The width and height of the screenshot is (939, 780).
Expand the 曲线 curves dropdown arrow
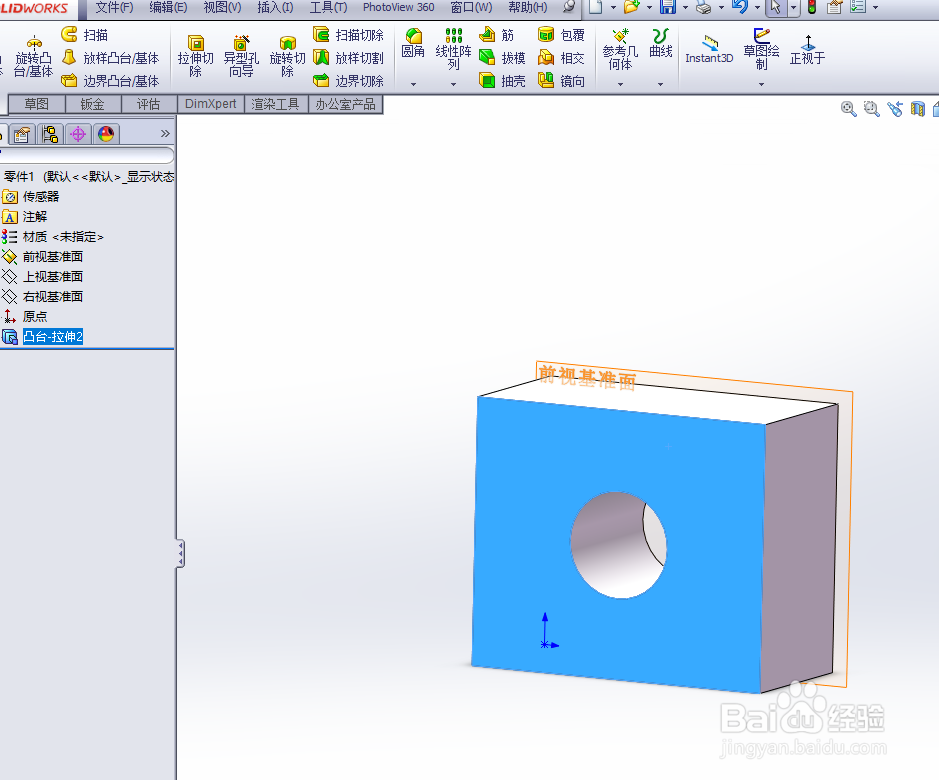[661, 84]
